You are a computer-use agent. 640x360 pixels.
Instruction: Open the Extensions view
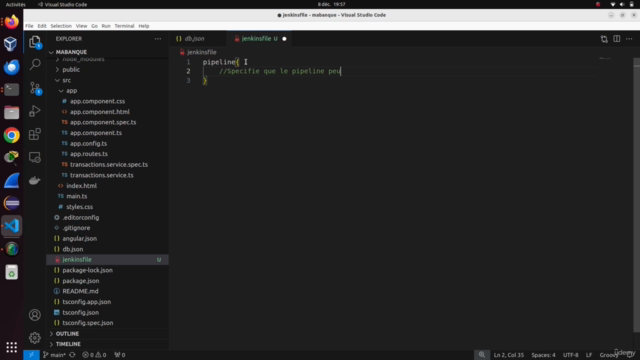coord(35,134)
